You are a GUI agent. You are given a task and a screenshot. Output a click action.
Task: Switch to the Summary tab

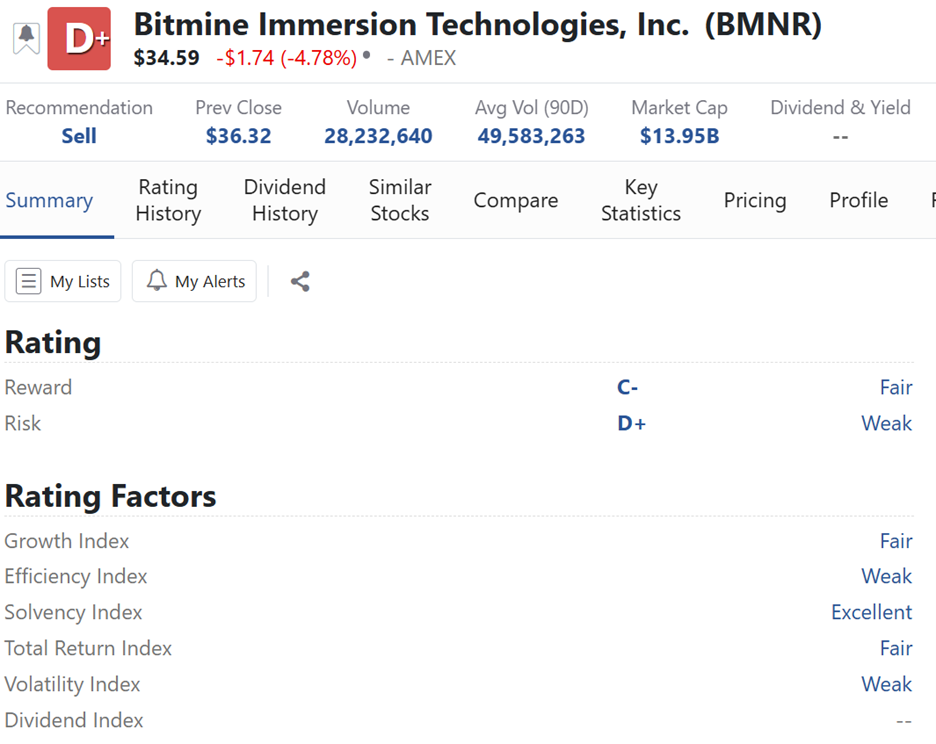coord(49,201)
